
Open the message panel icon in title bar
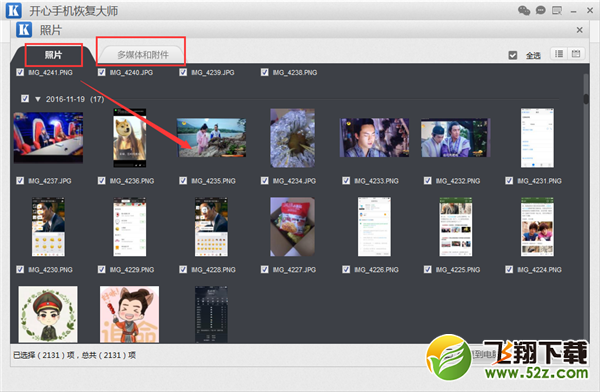pos(557,10)
